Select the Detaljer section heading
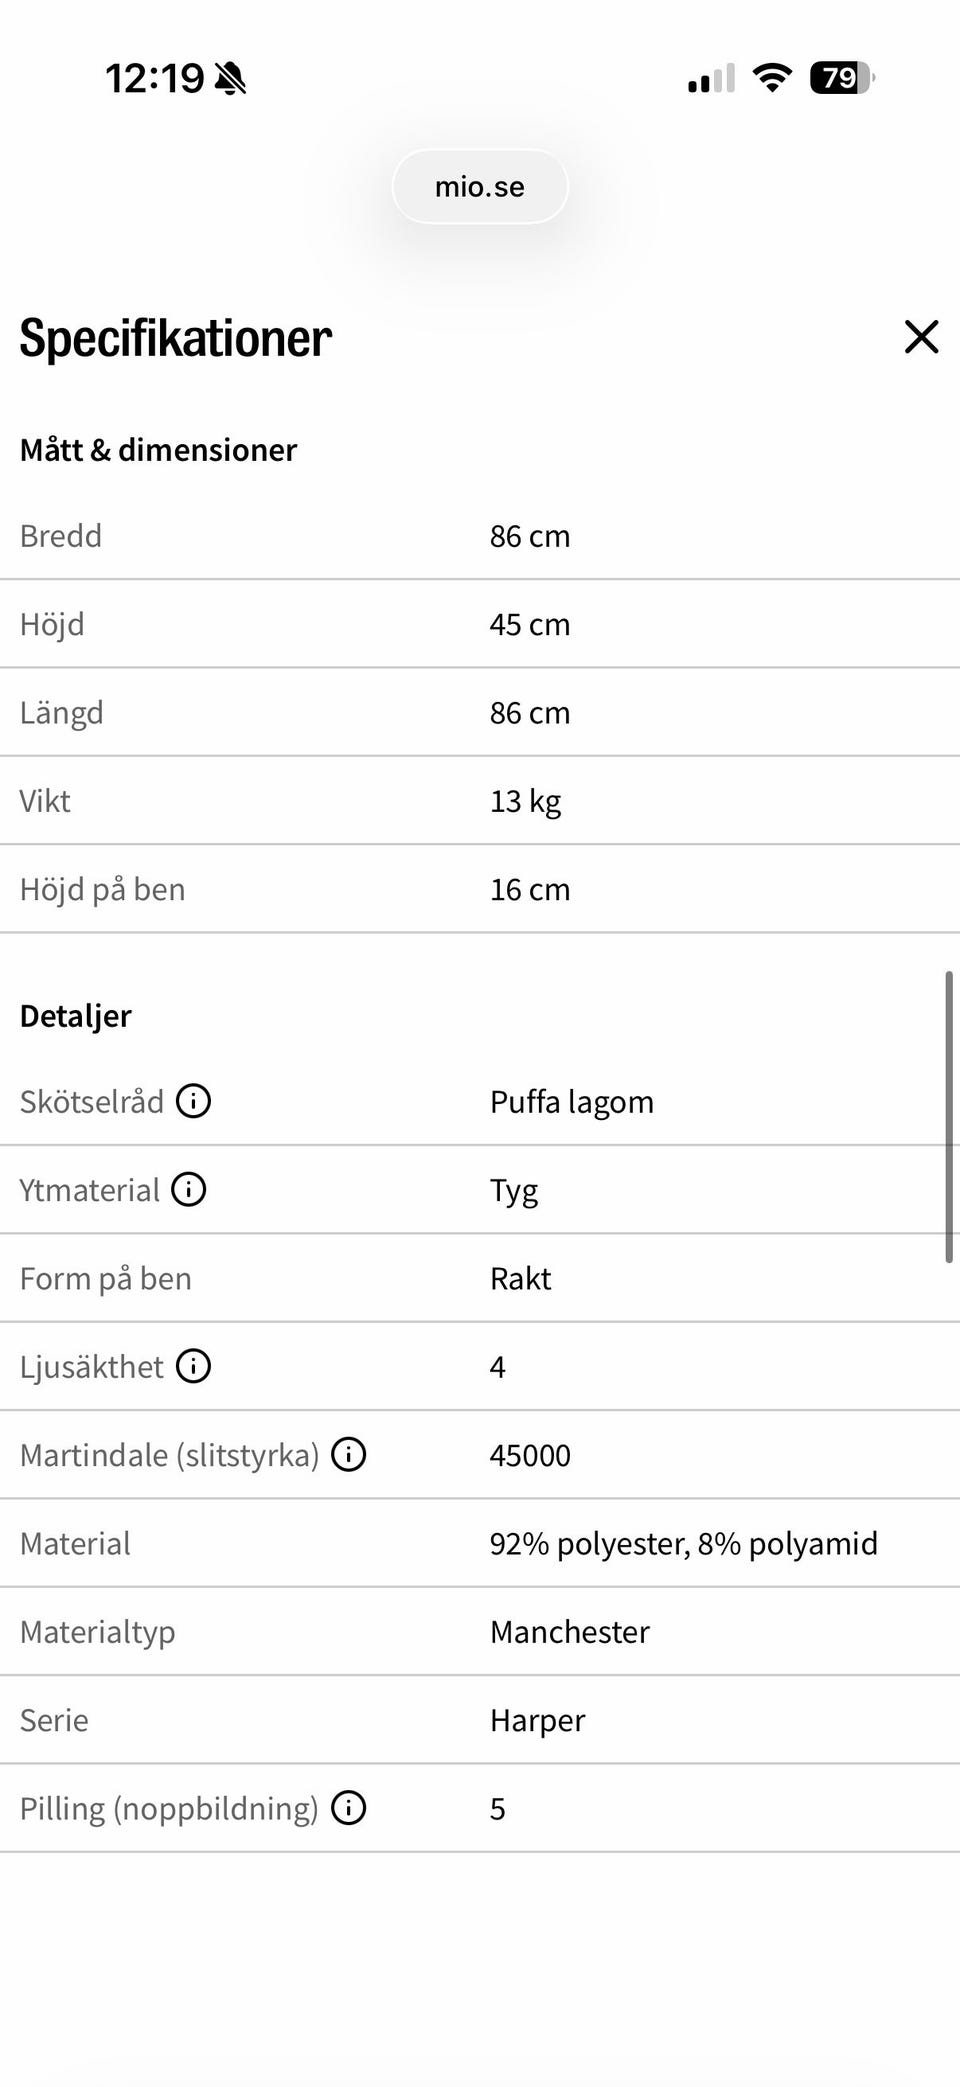 point(76,1016)
